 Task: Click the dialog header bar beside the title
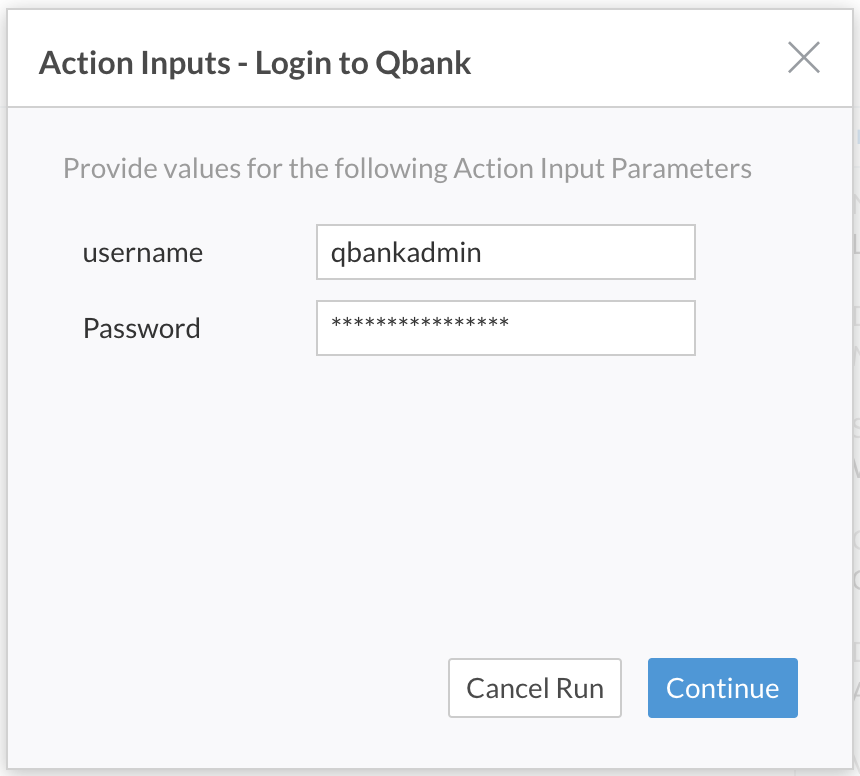point(625,60)
